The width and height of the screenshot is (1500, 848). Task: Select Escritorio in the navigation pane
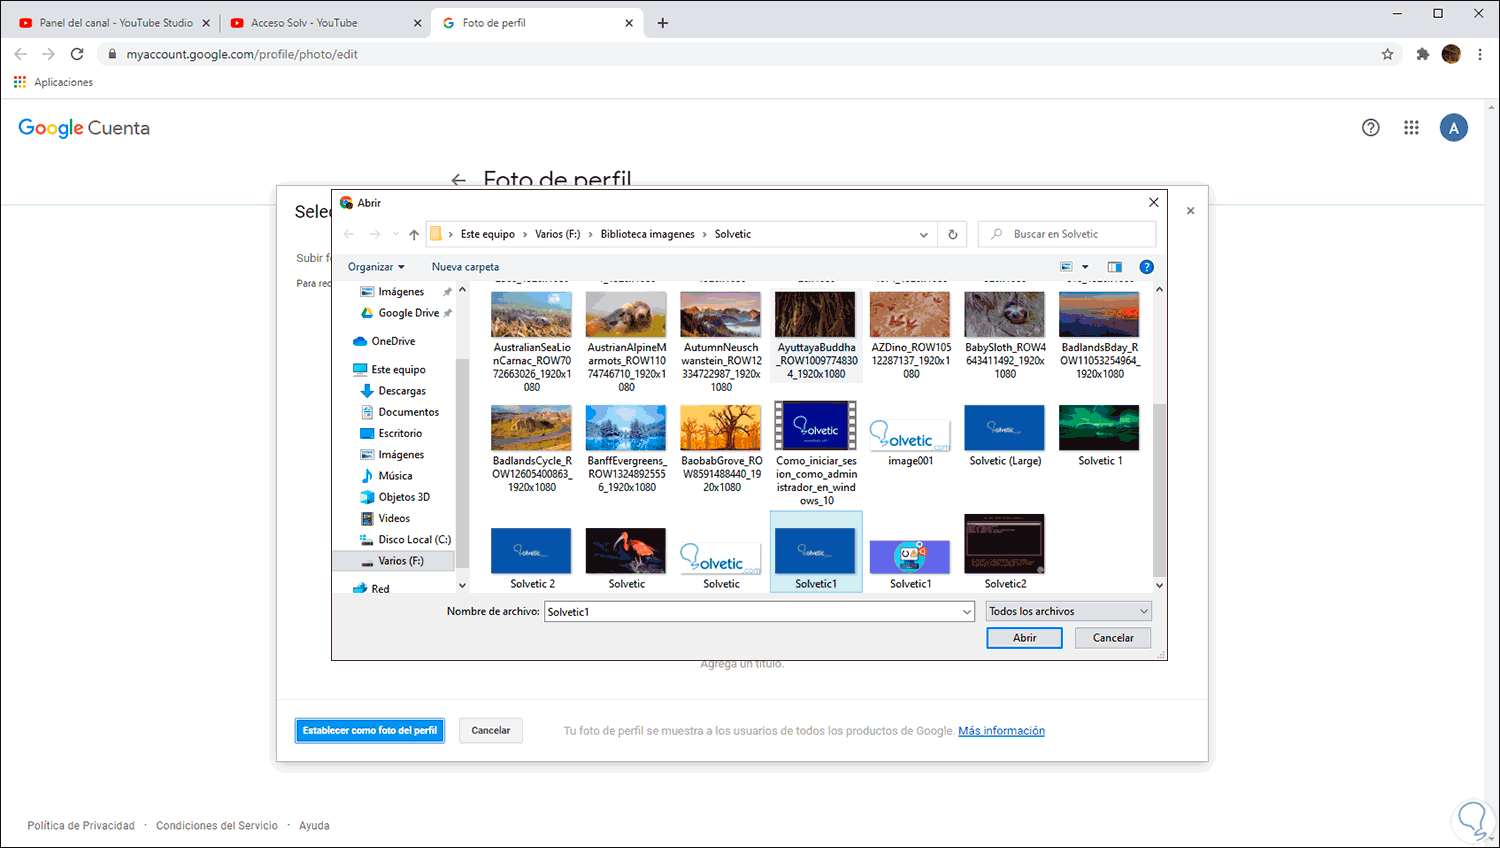(x=392, y=433)
